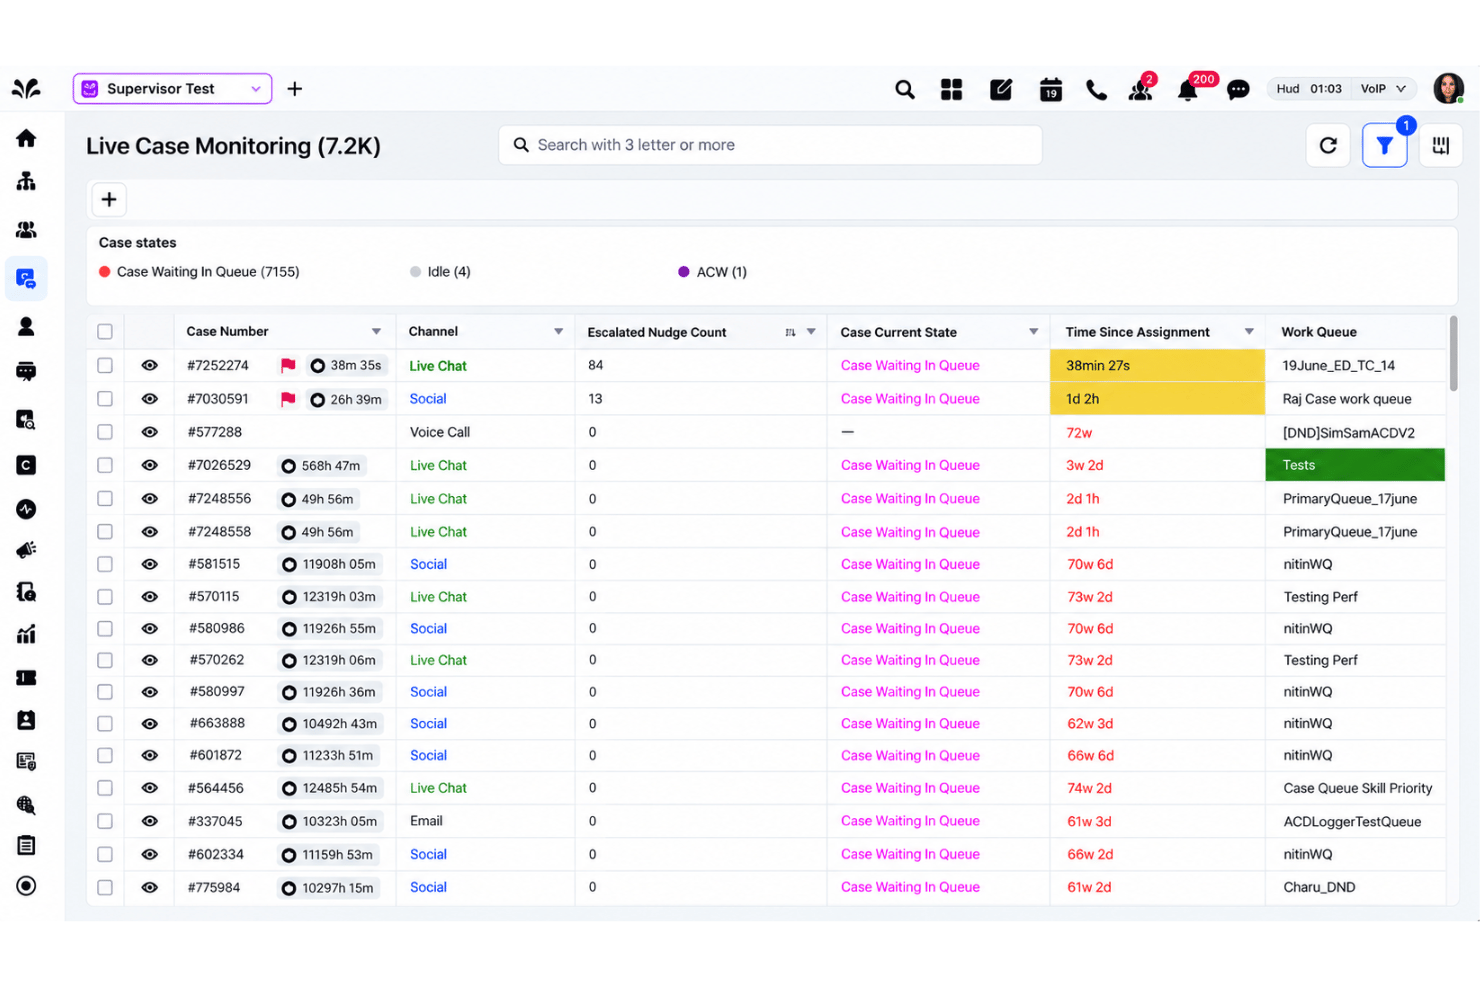
Task: Click the record circle icon at sidebar bottom
Action: [26, 886]
